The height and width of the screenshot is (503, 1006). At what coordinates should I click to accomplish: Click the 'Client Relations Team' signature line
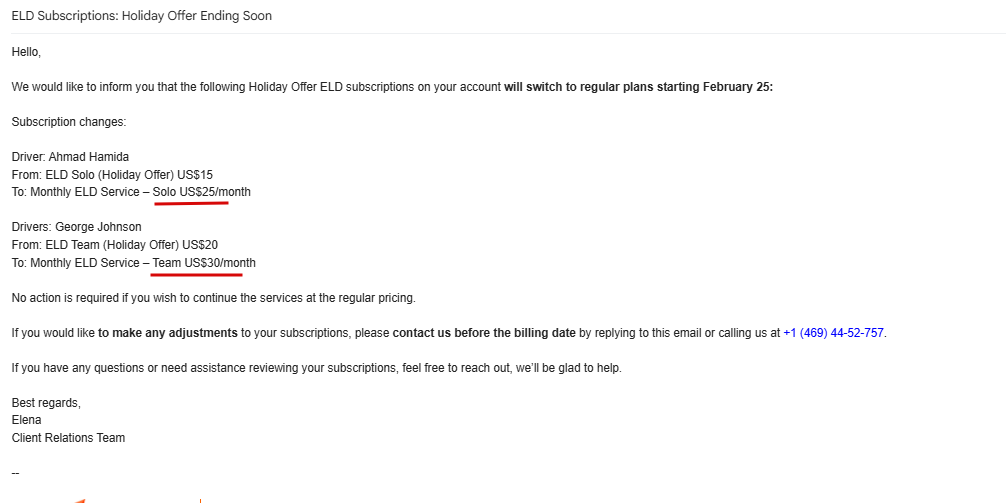[68, 438]
